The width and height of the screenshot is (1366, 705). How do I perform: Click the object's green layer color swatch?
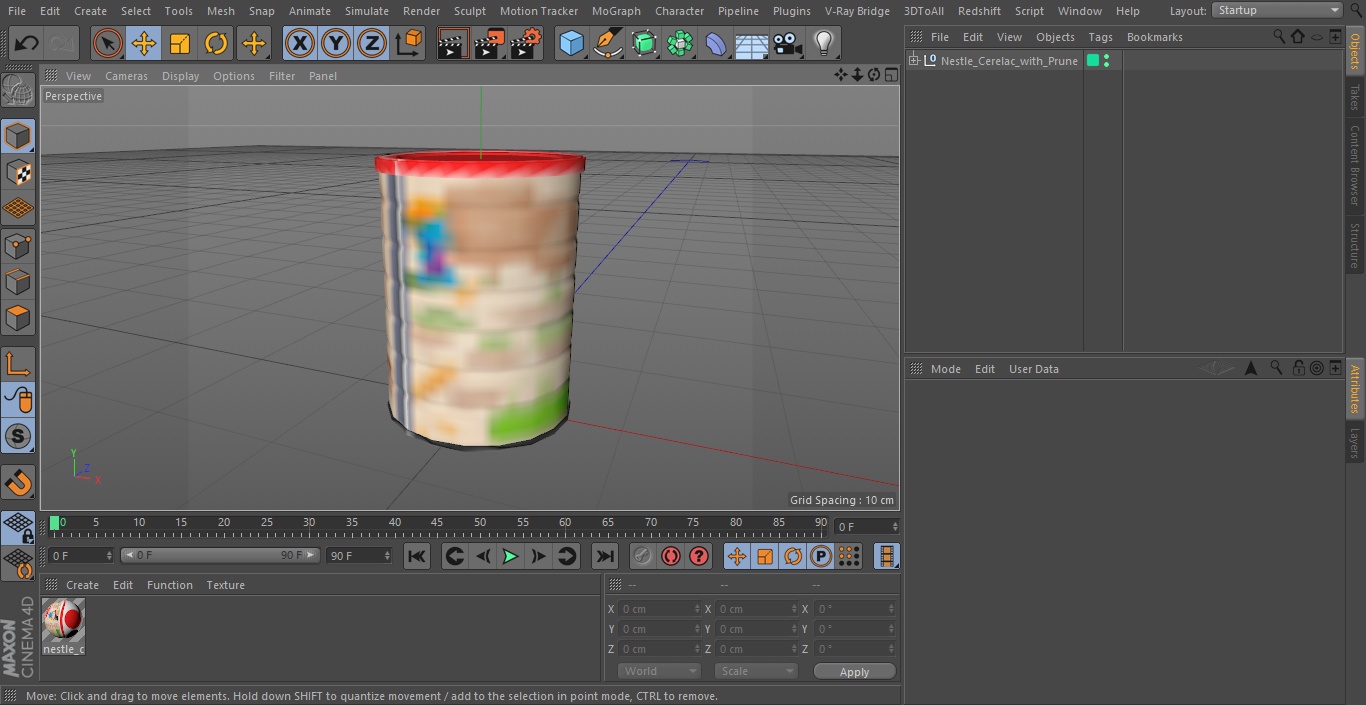click(1093, 61)
